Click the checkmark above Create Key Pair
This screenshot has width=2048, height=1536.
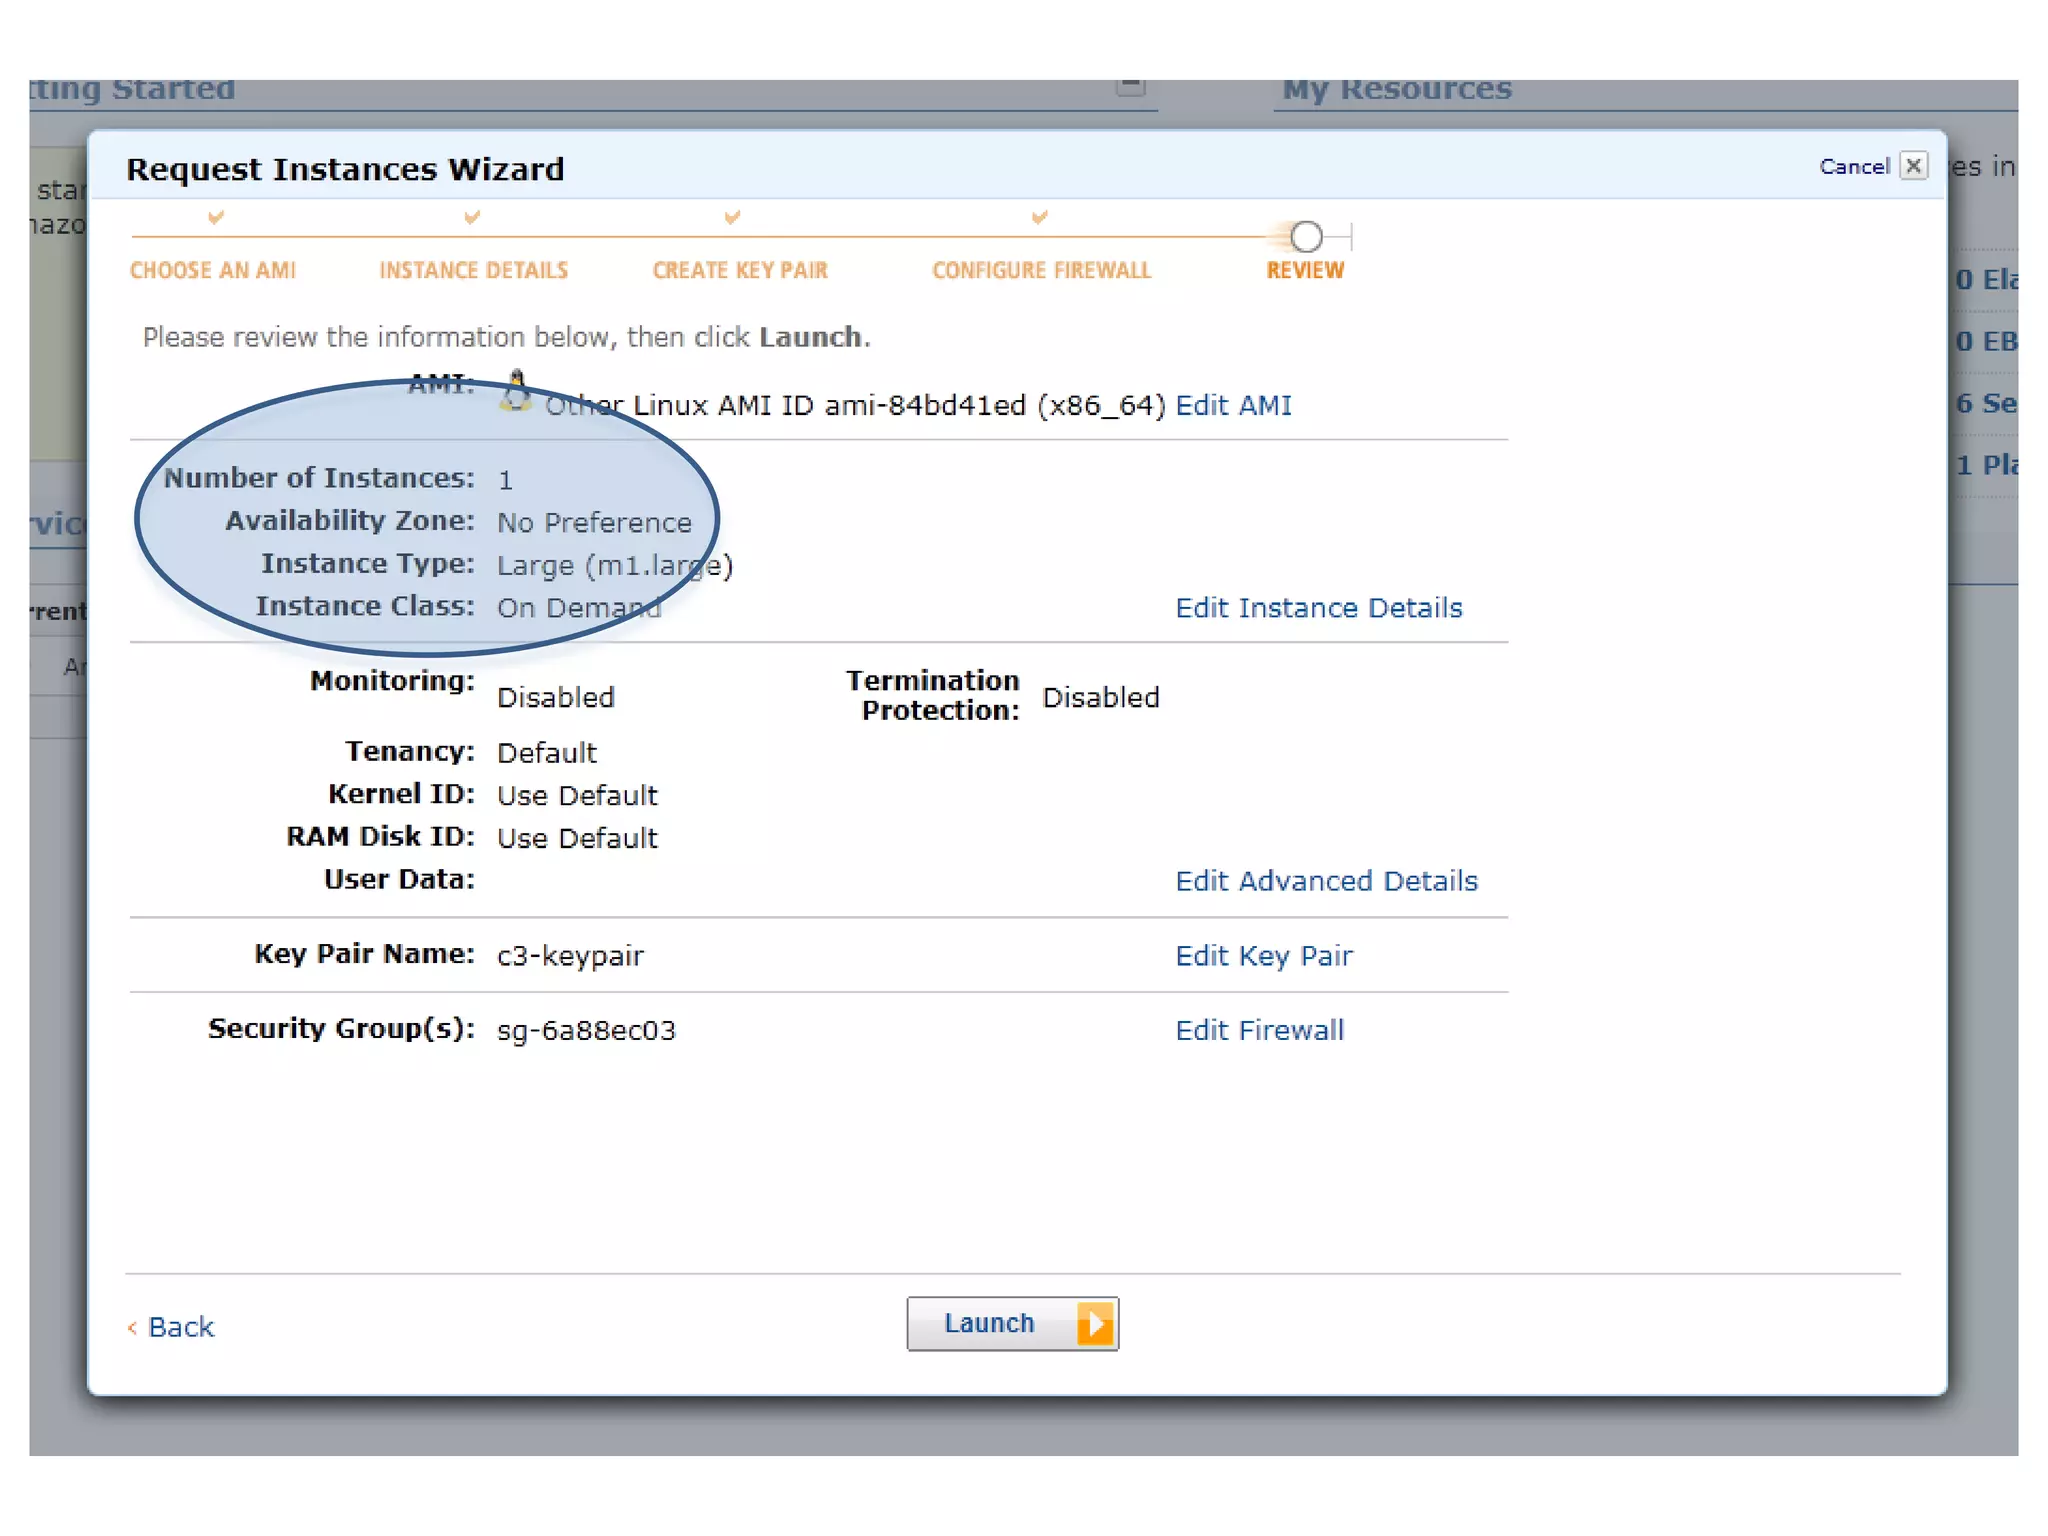732,217
